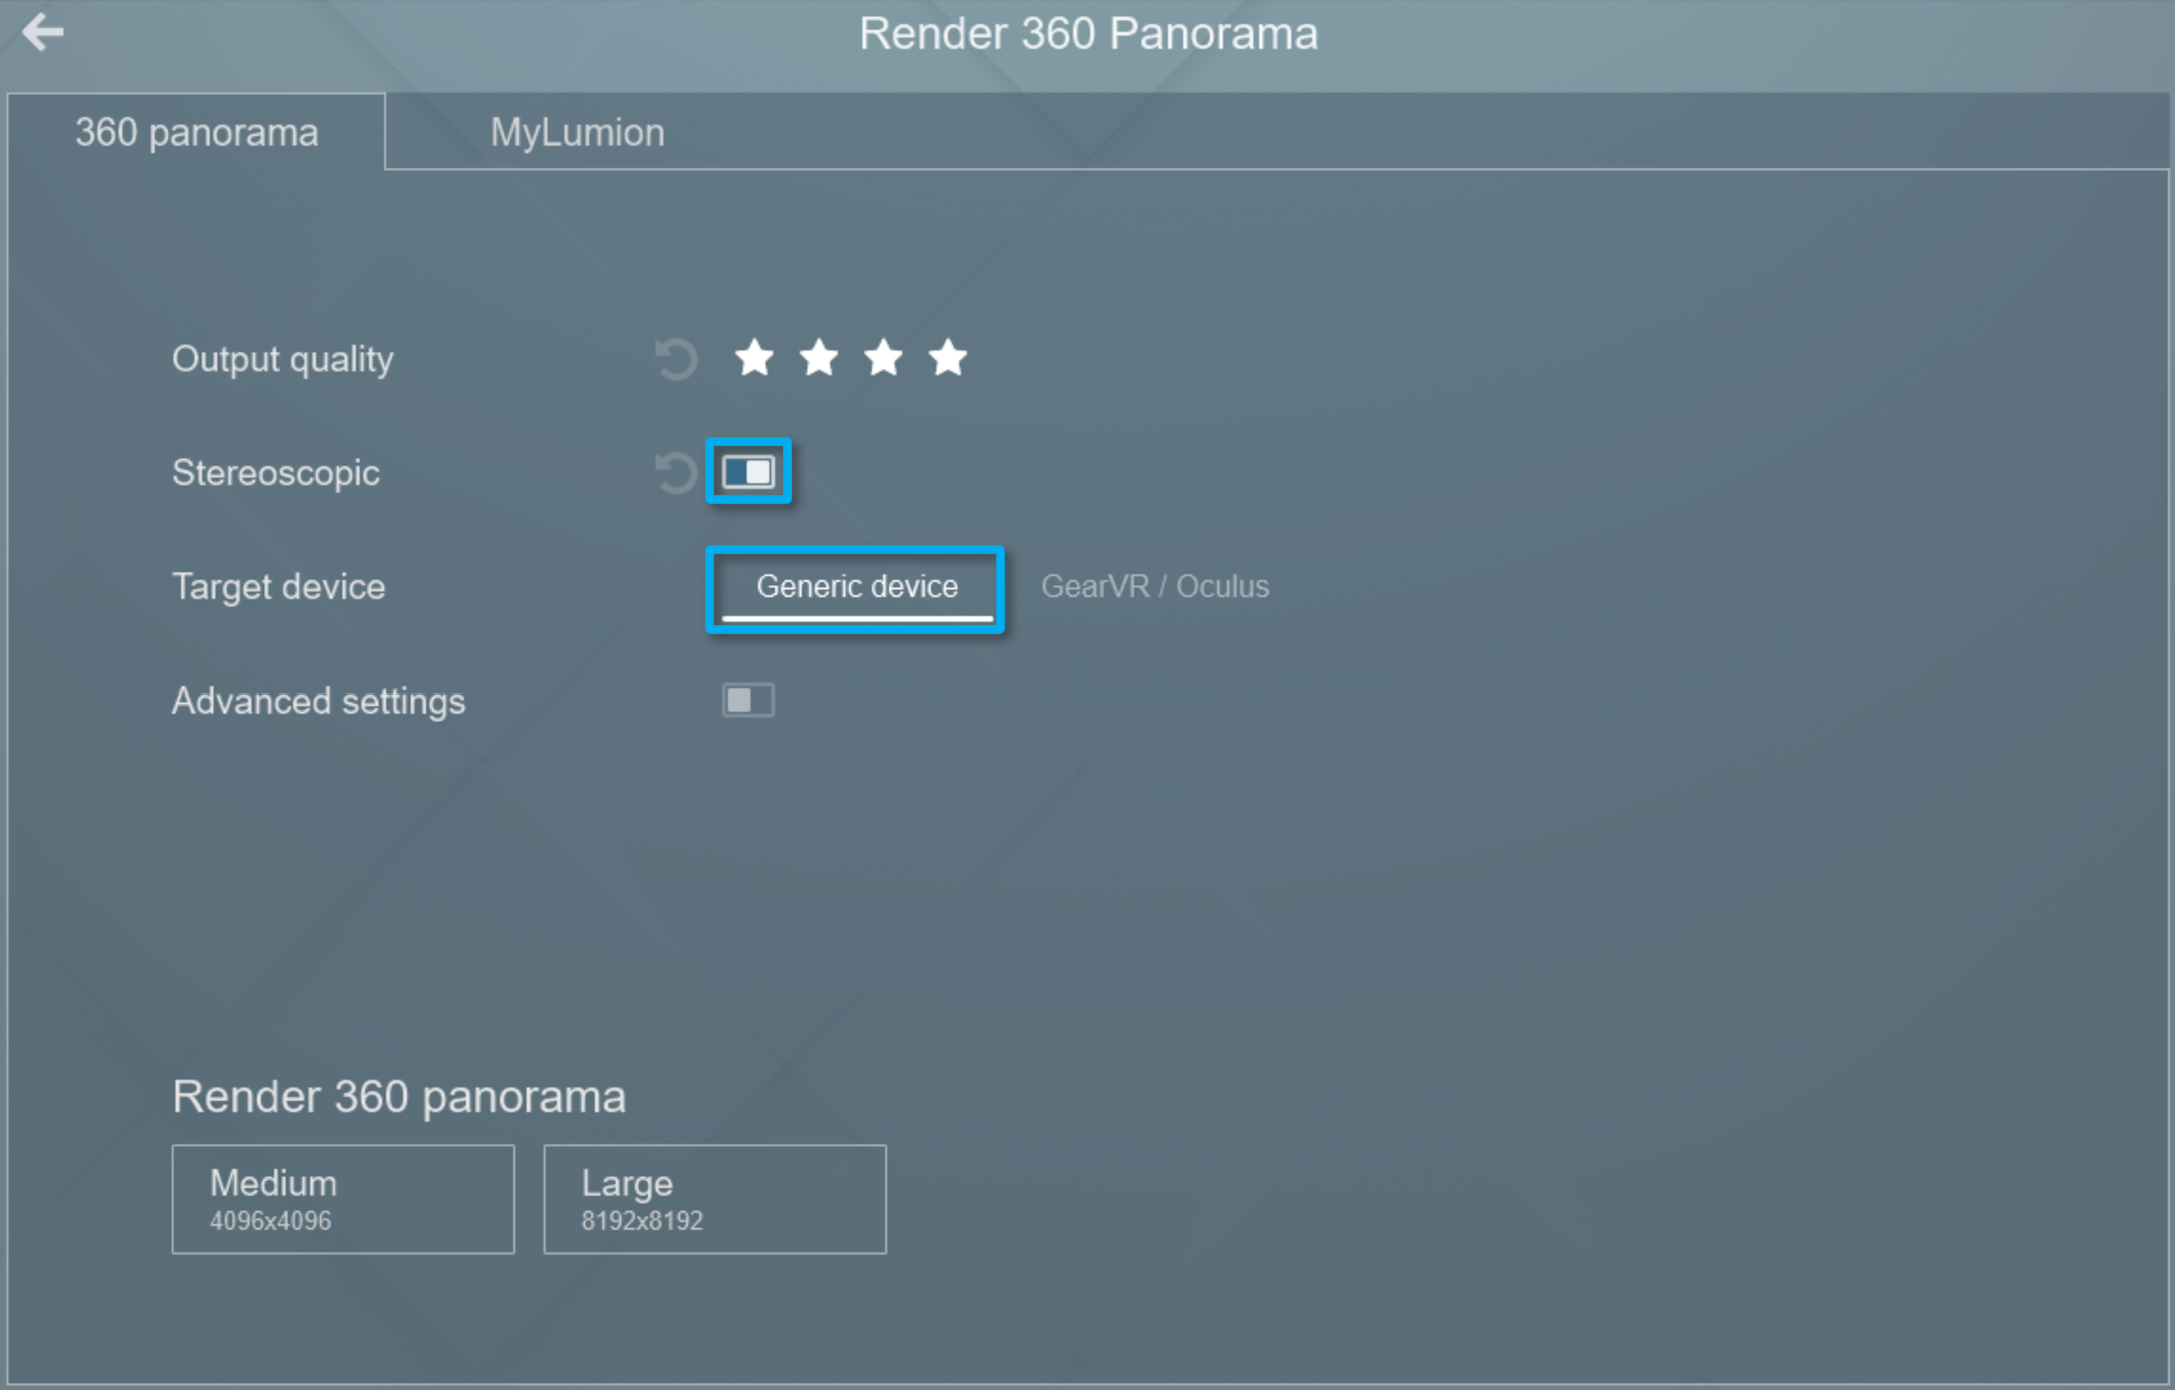Screen dimensions: 2175x1390
Task: Set output quality to three stars
Action: pos(883,358)
